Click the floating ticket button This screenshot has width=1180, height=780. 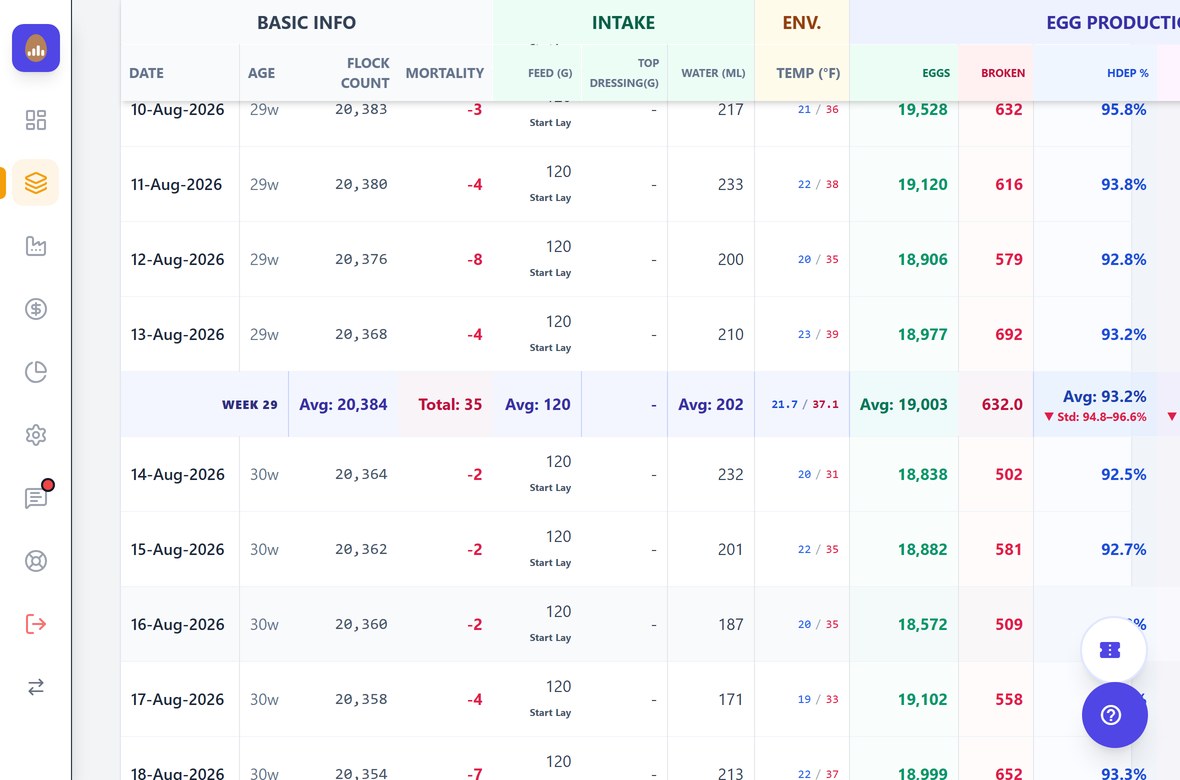click(x=1113, y=650)
